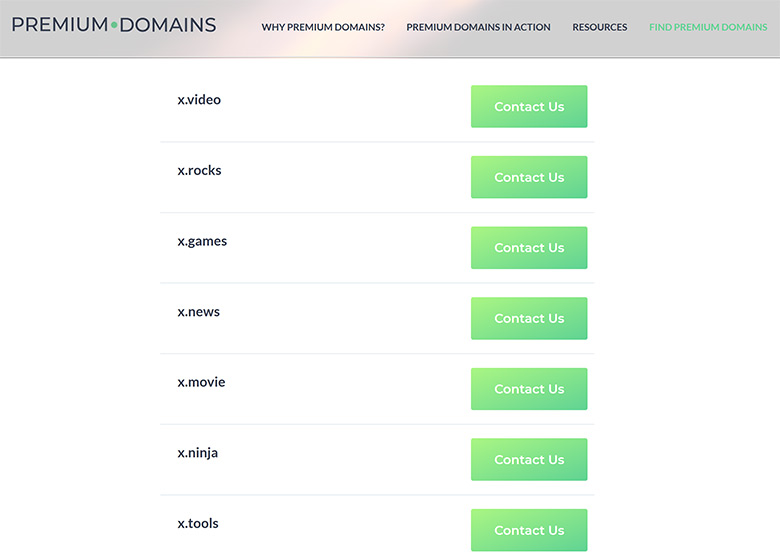Select the x.games domain name

pos(202,241)
